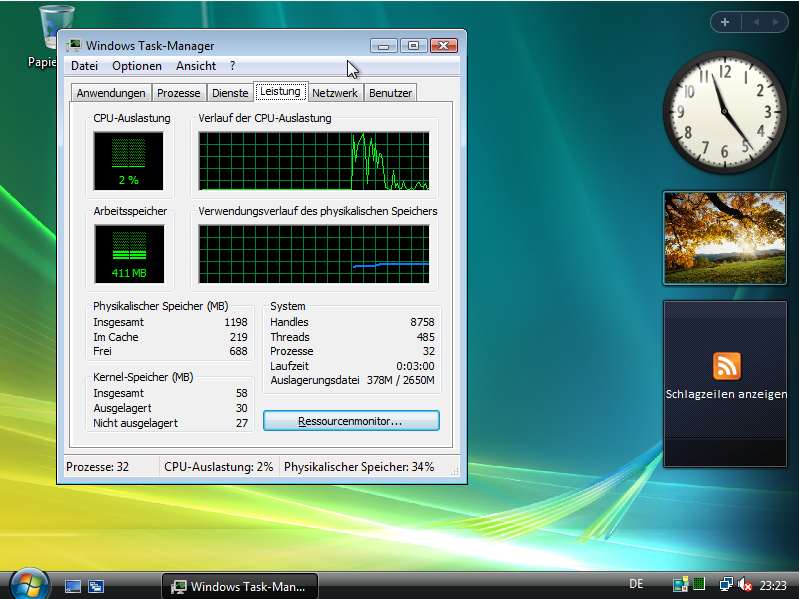This screenshot has width=799, height=599.
Task: Open the ? help menu
Action: pos(232,66)
